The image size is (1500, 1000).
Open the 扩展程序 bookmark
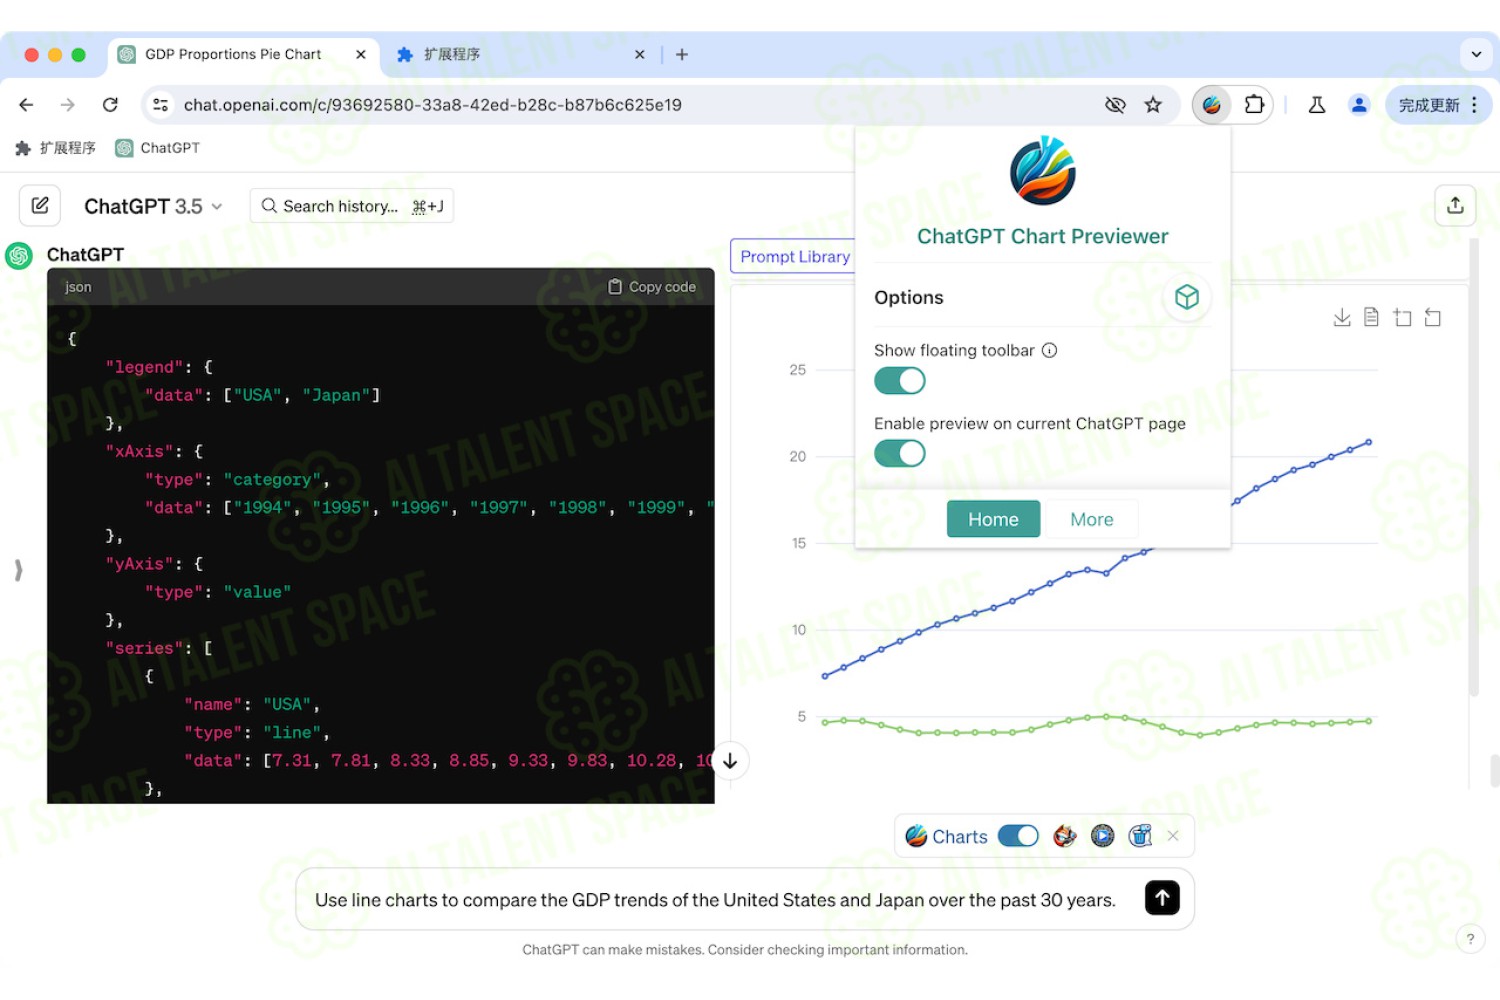coord(56,148)
